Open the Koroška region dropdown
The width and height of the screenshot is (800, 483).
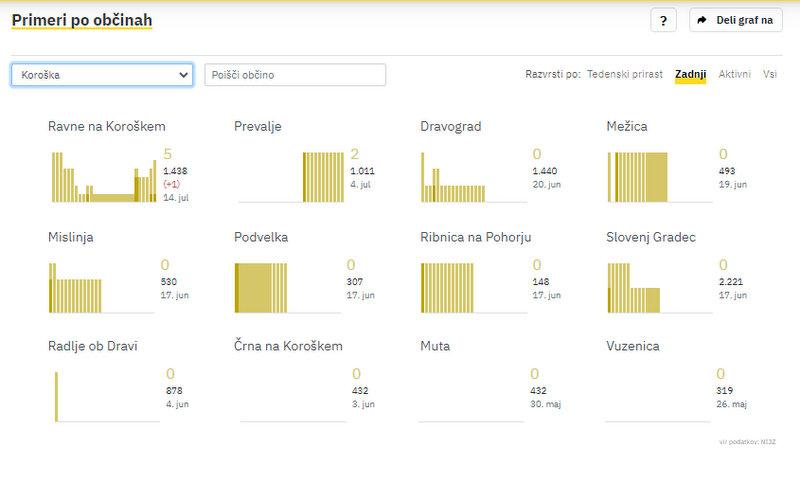102,75
